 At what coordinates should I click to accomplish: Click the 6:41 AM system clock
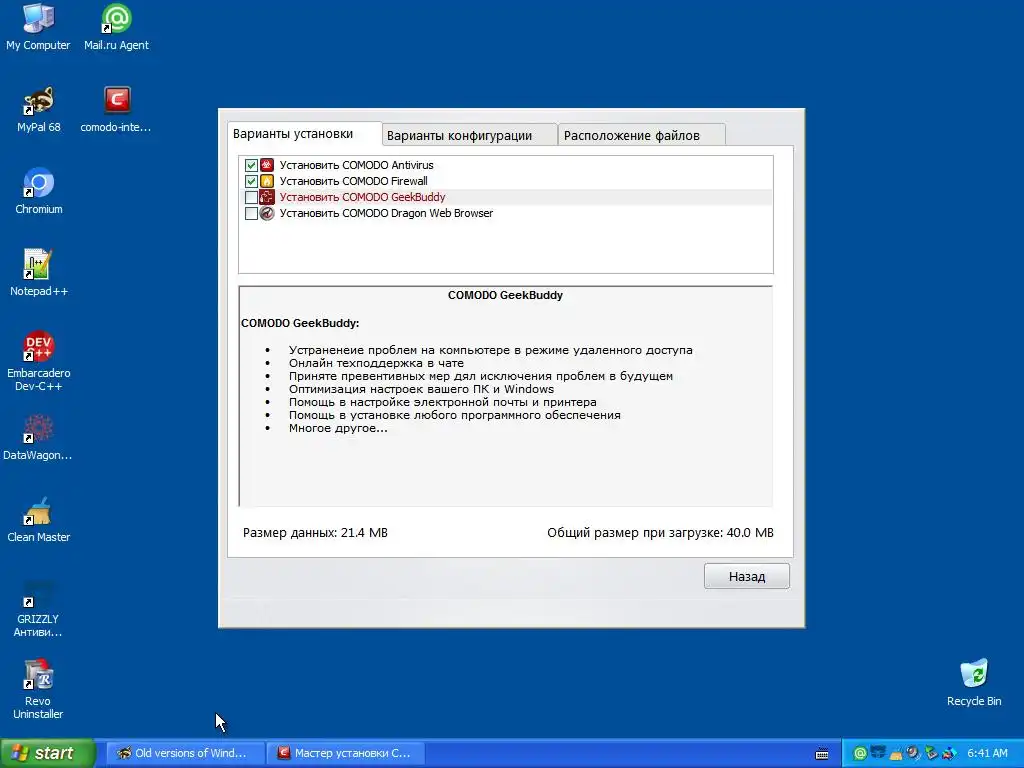coord(987,754)
